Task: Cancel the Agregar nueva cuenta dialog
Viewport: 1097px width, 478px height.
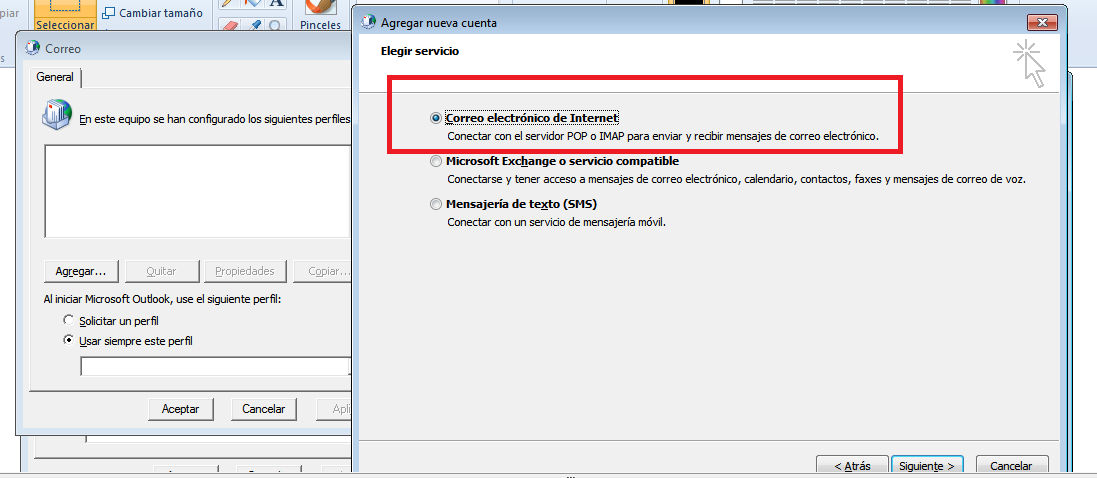Action: (x=1011, y=465)
